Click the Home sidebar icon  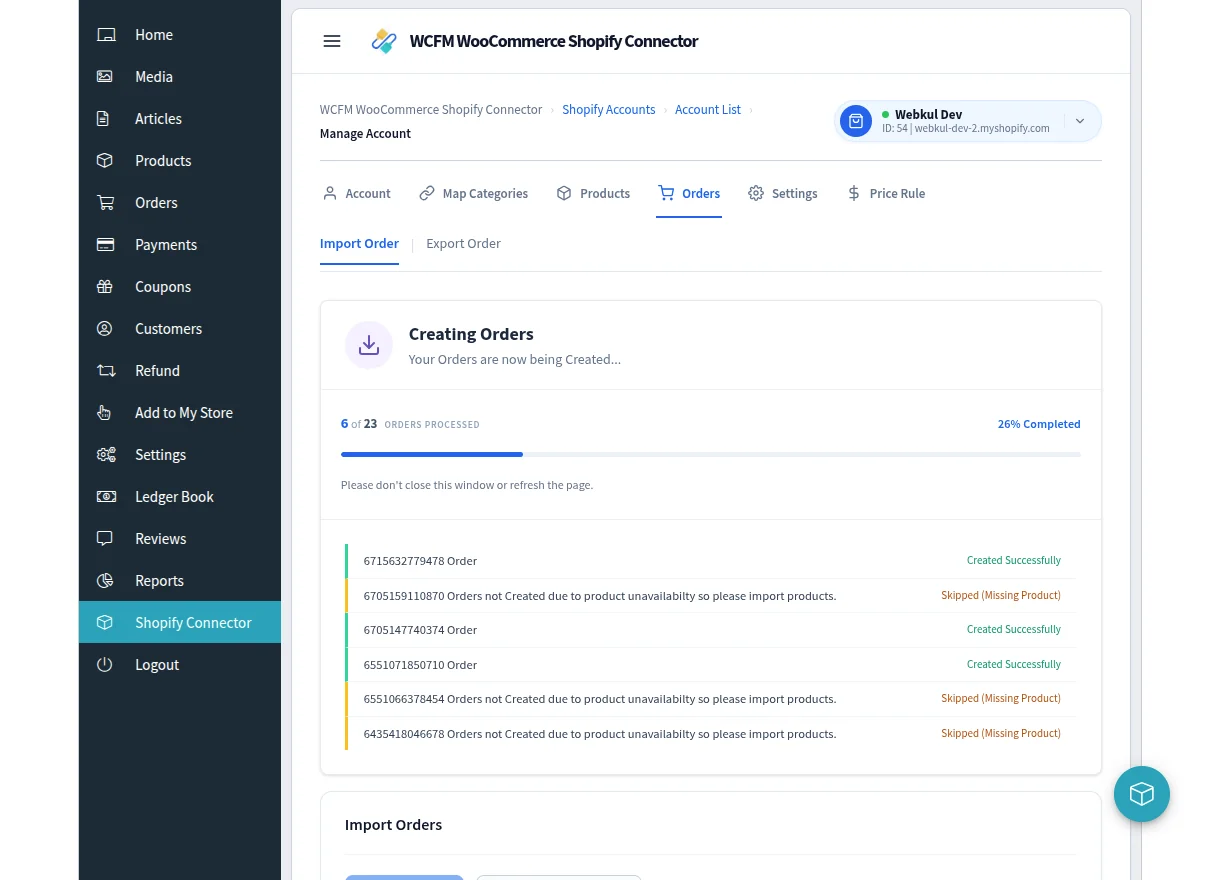click(105, 35)
